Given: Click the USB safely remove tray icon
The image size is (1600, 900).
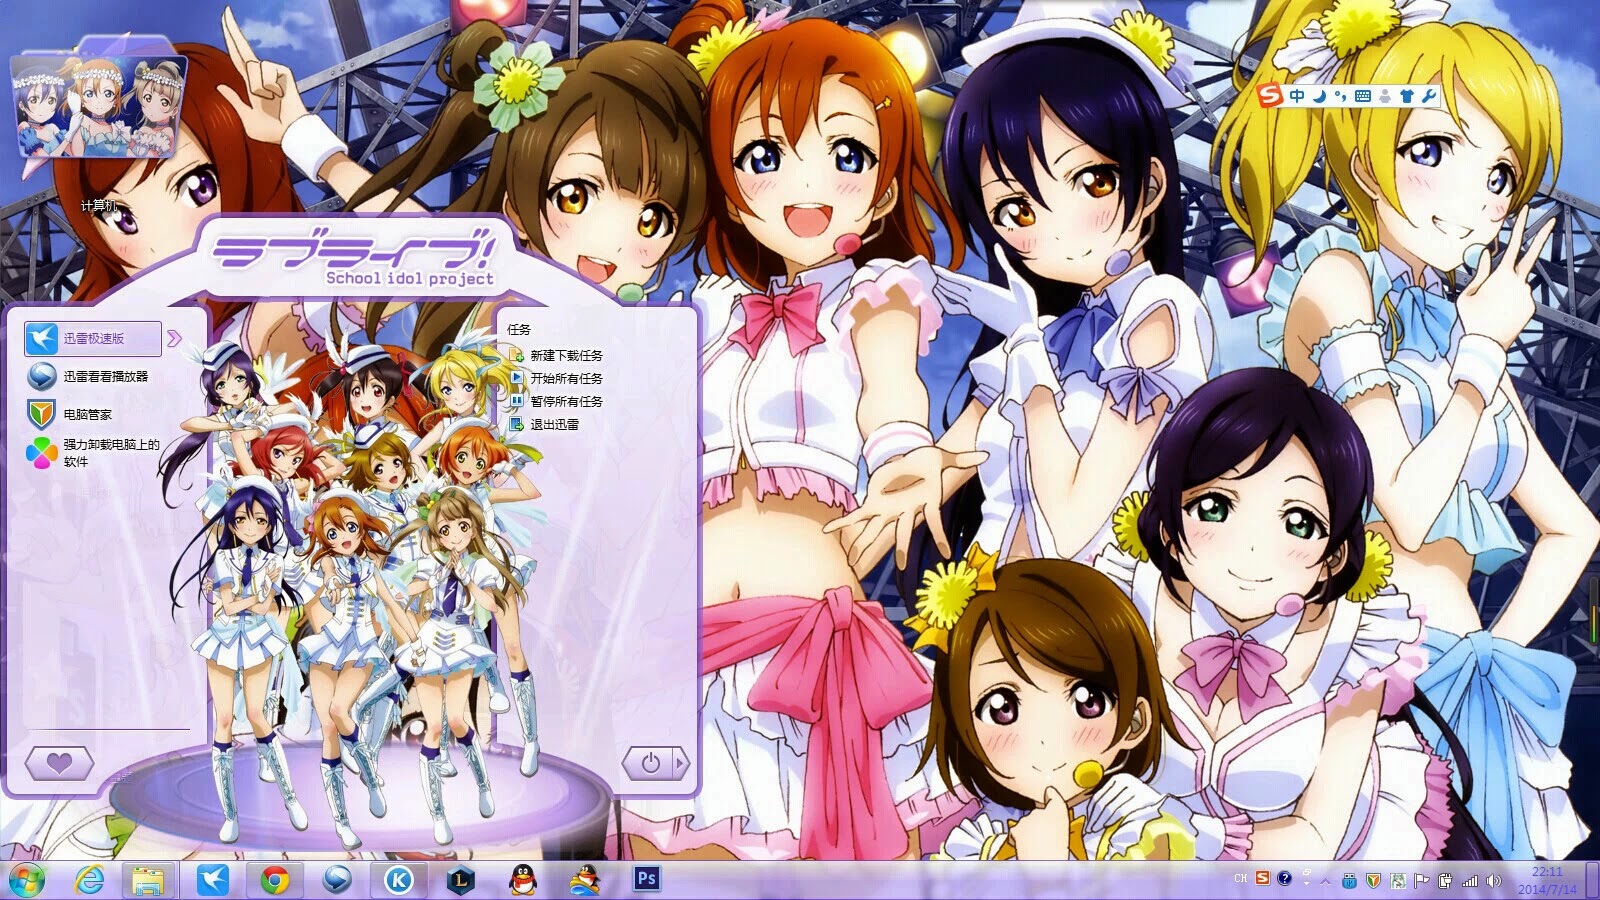Looking at the screenshot, I should pyautogui.click(x=1349, y=881).
